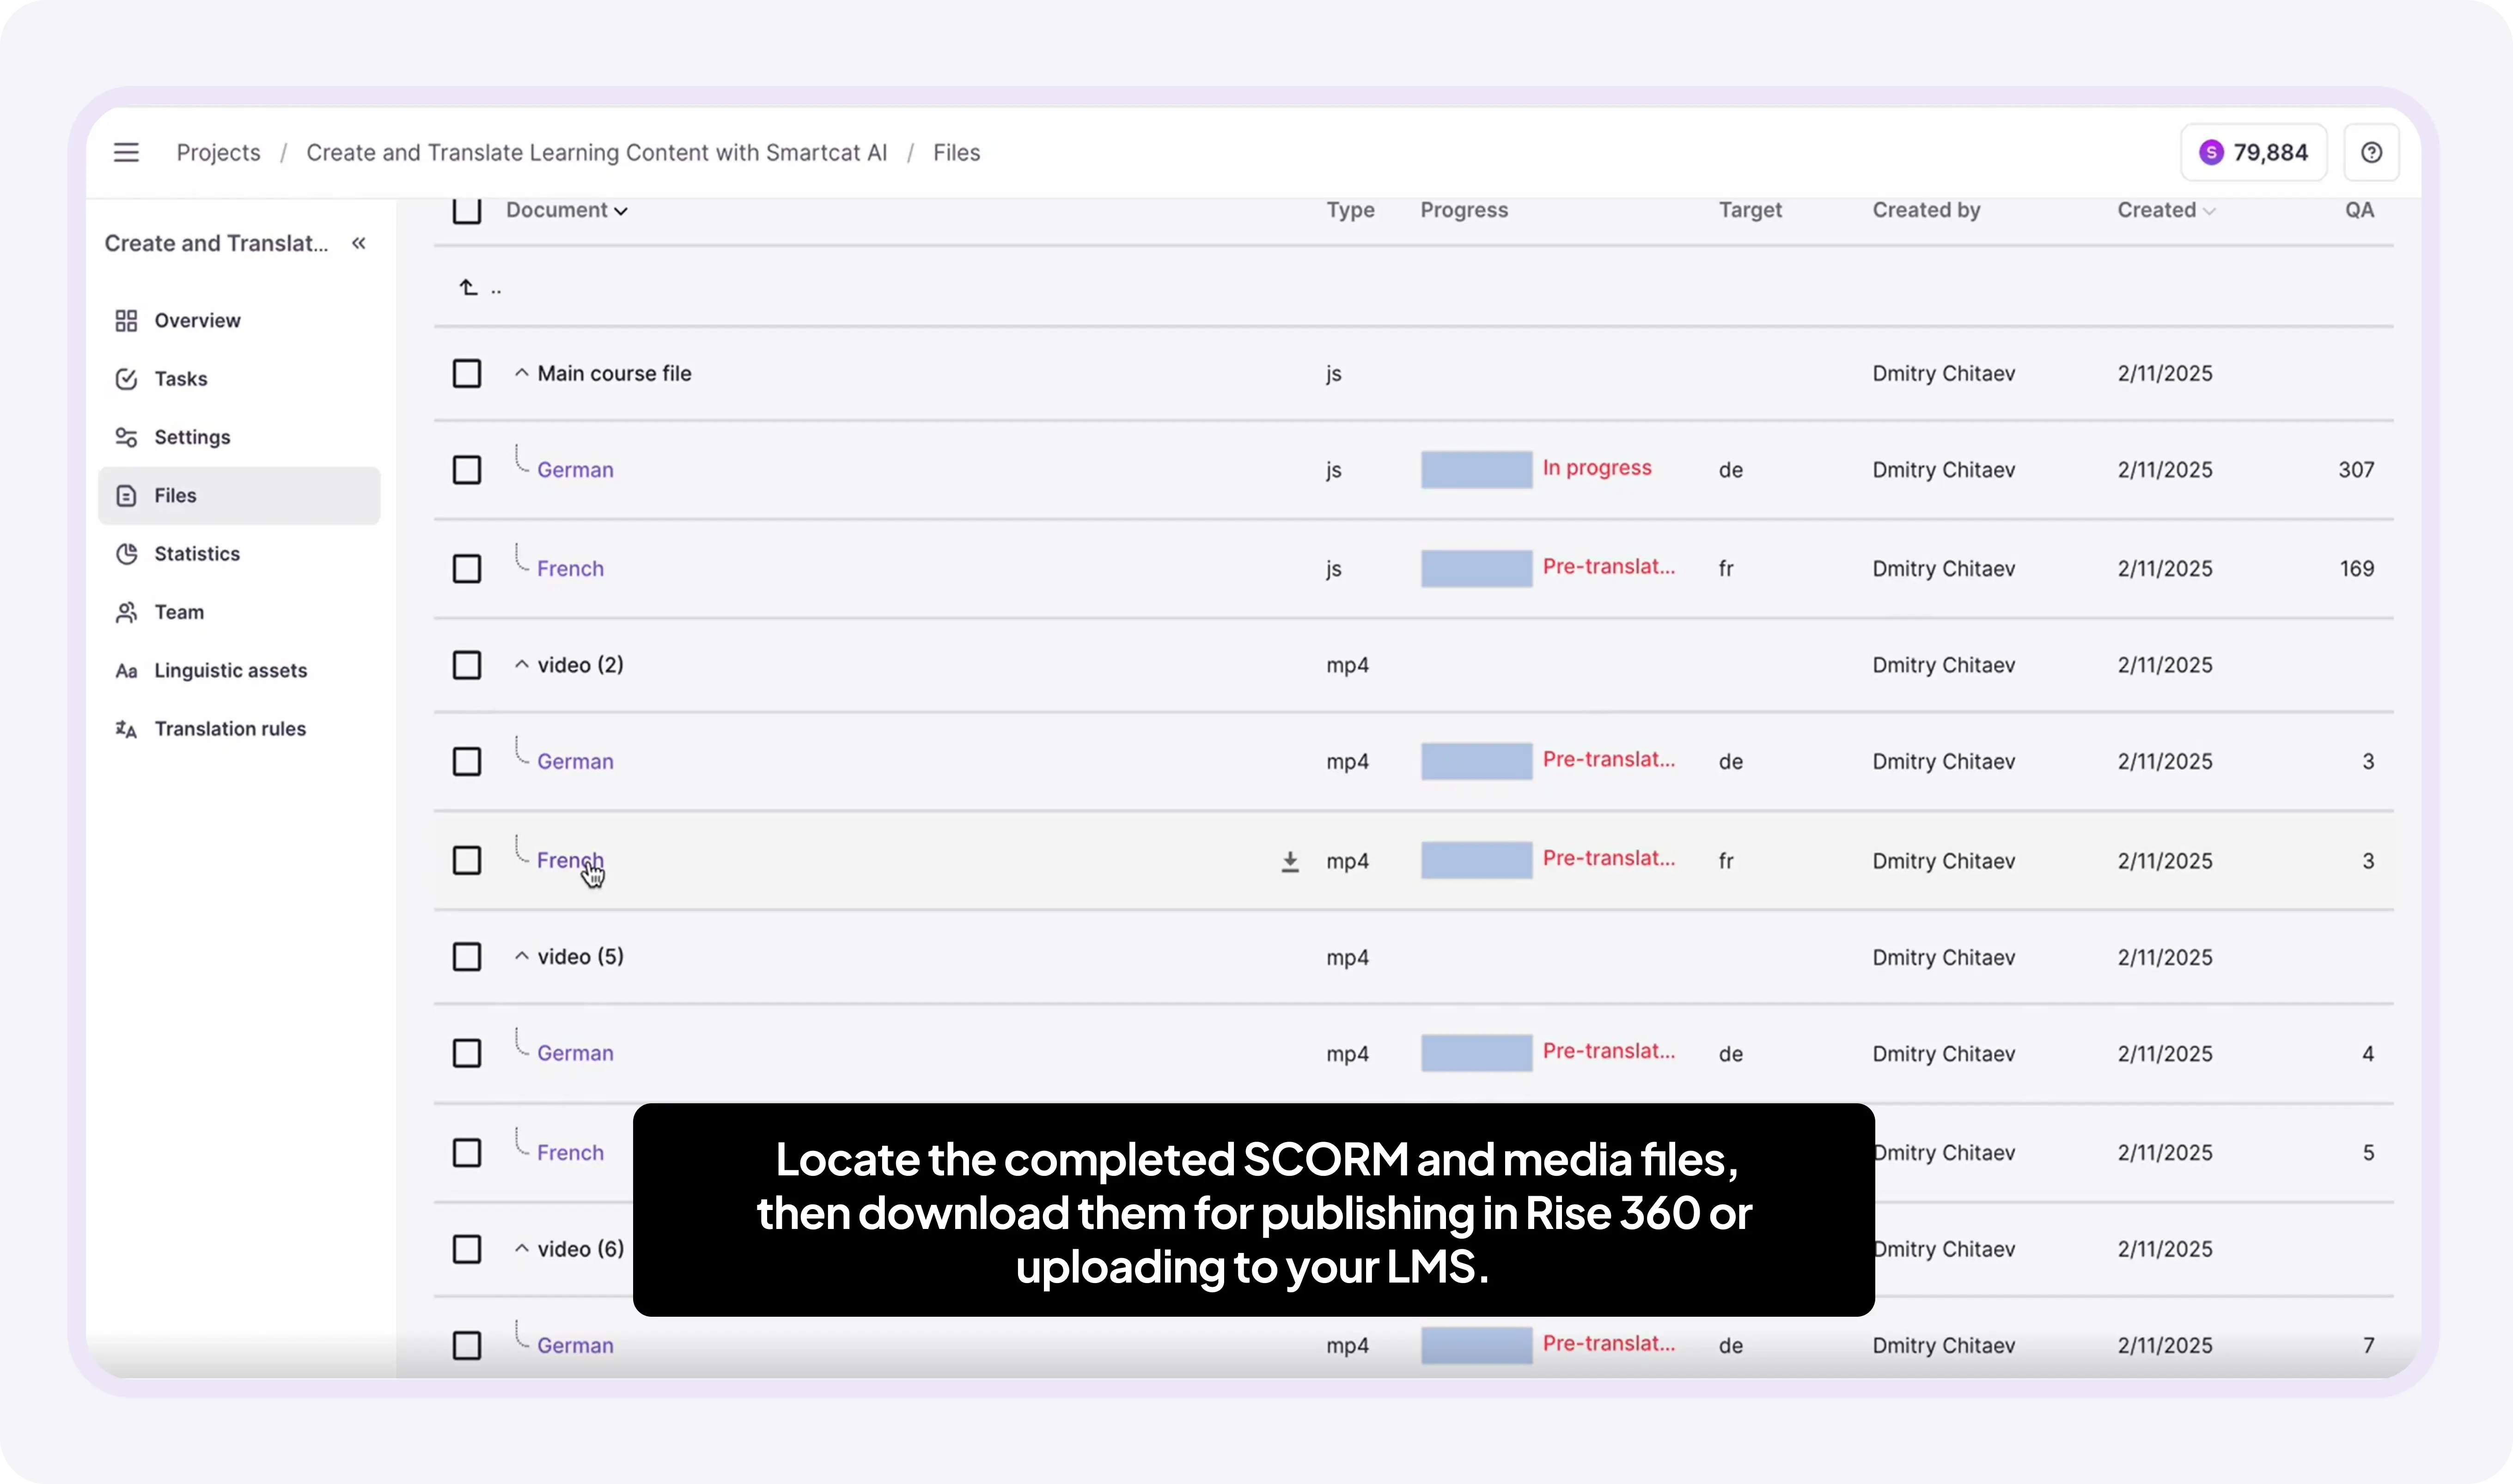Sort by the Created column arrow
This screenshot has width=2513, height=1484.
[x=2209, y=211]
